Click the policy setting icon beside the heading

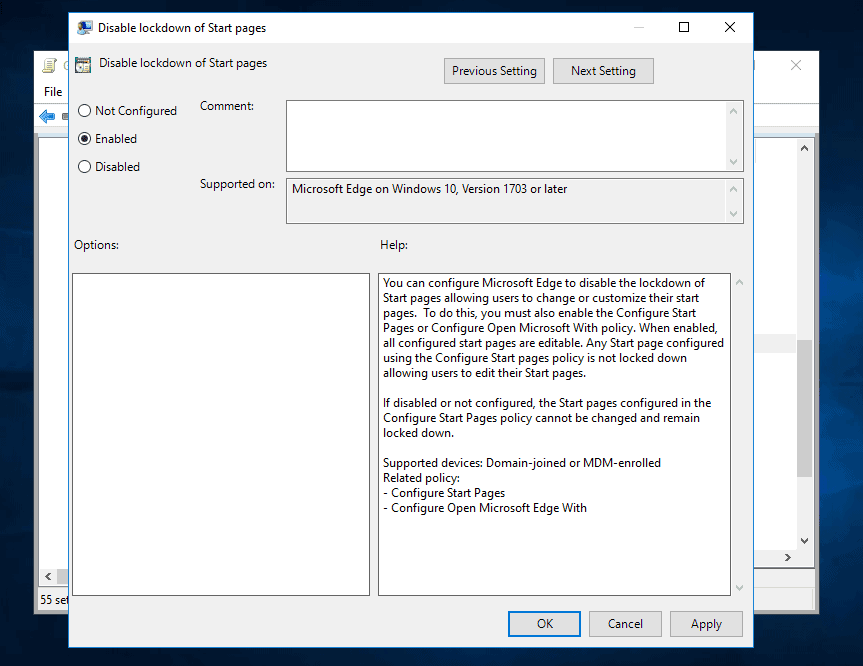coord(83,65)
